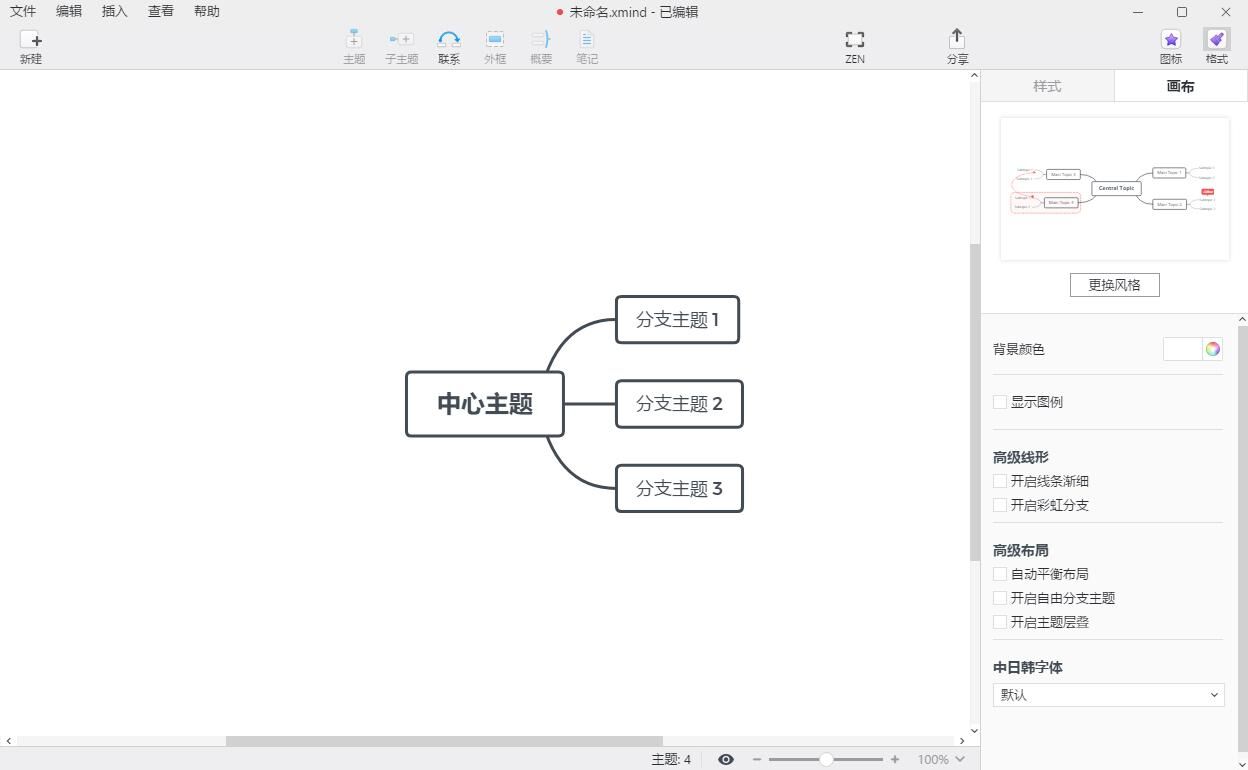Click the zoom in plus icon
Viewport: 1248px width, 770px height.
point(895,760)
